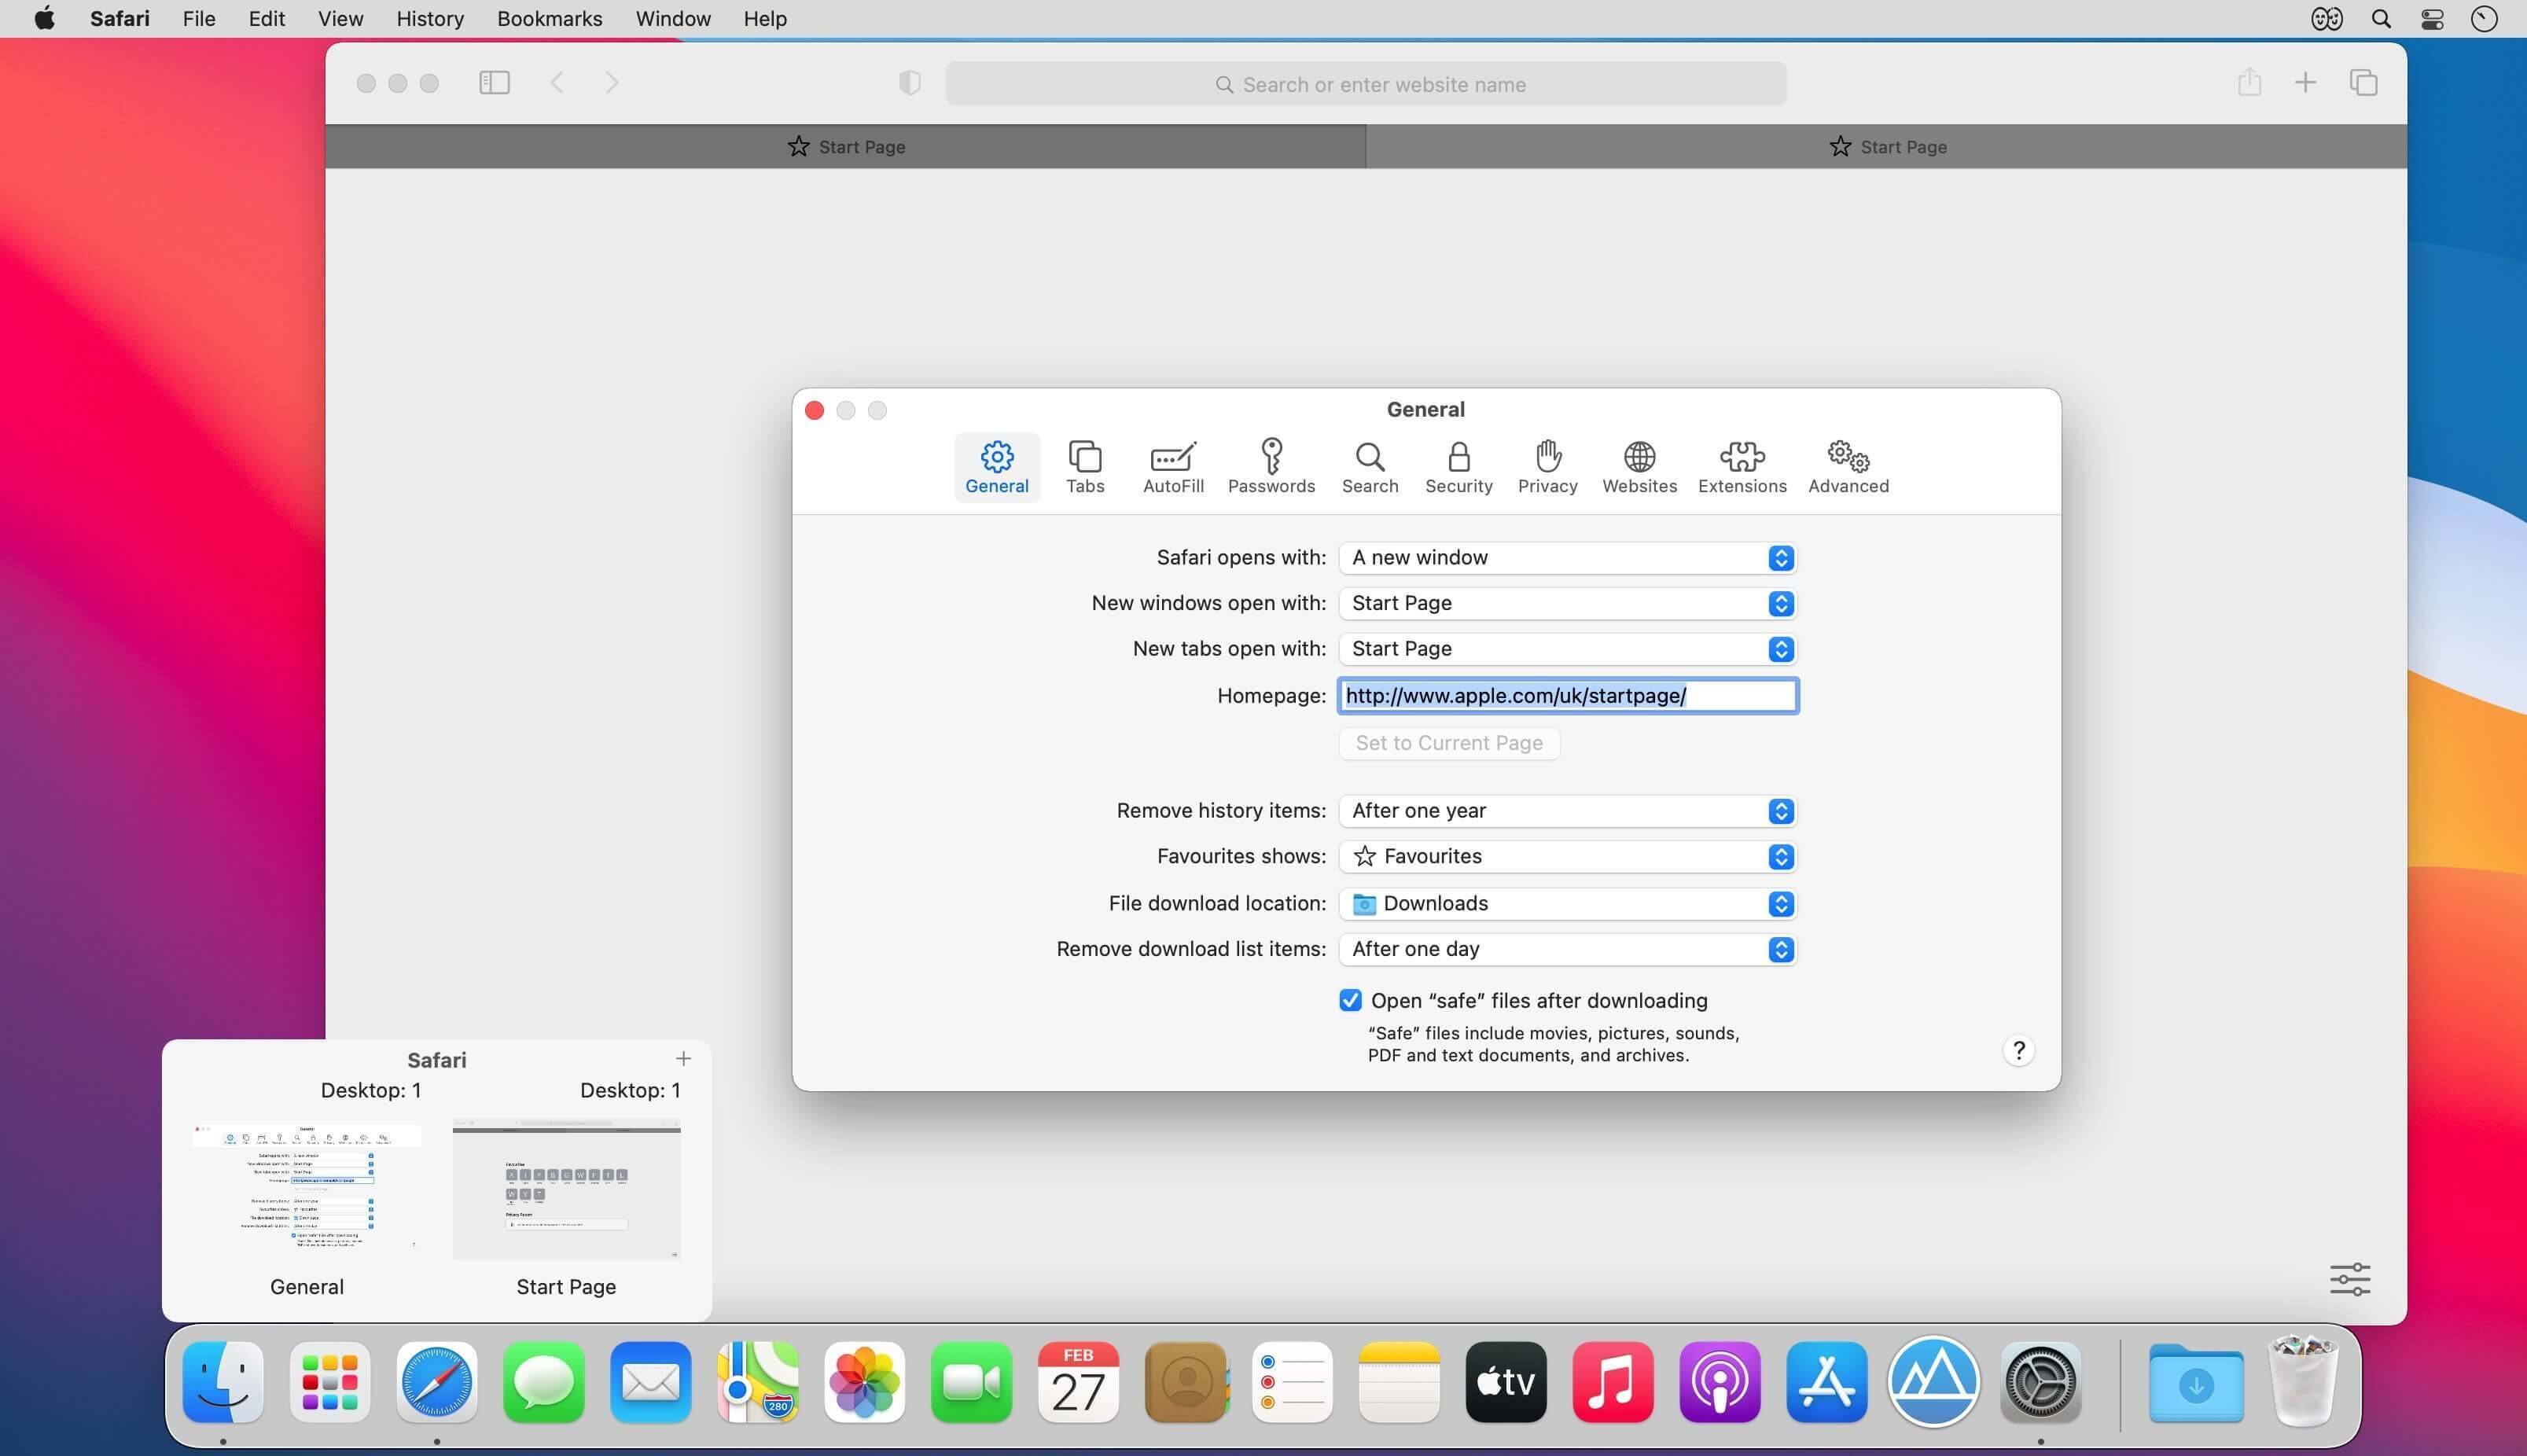Screen dimensions: 2527x1456
Task: Open Reminders from the Dock
Action: 1292,1382
